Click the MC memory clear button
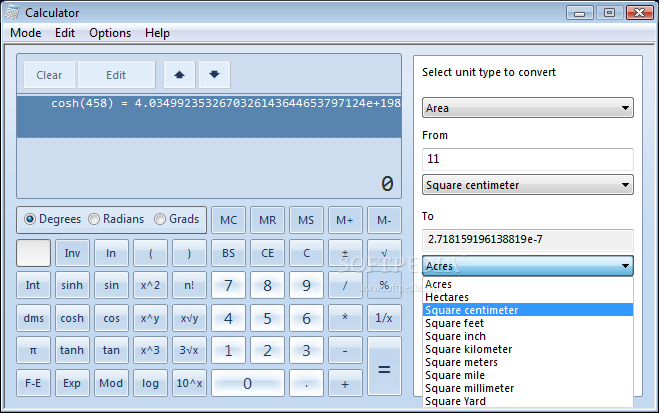 pyautogui.click(x=228, y=220)
